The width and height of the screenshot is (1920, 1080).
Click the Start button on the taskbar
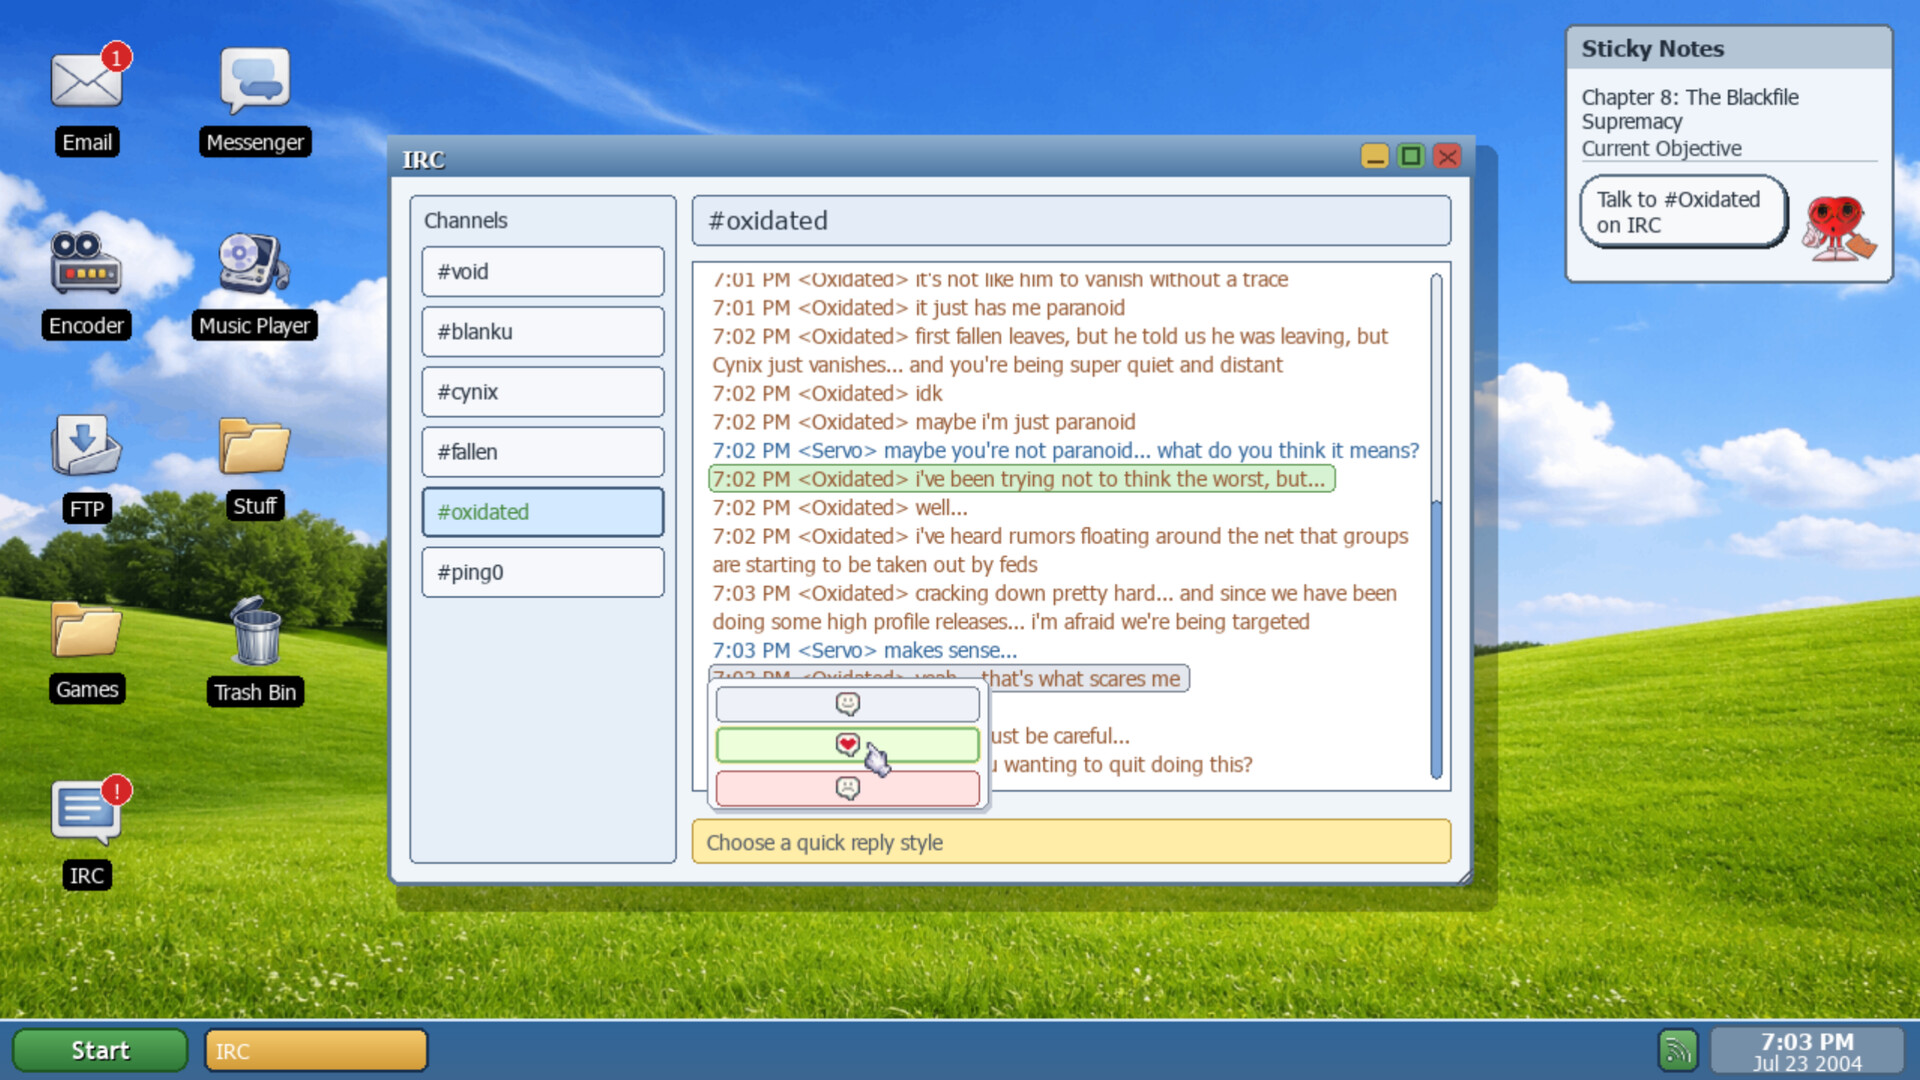[99, 1050]
